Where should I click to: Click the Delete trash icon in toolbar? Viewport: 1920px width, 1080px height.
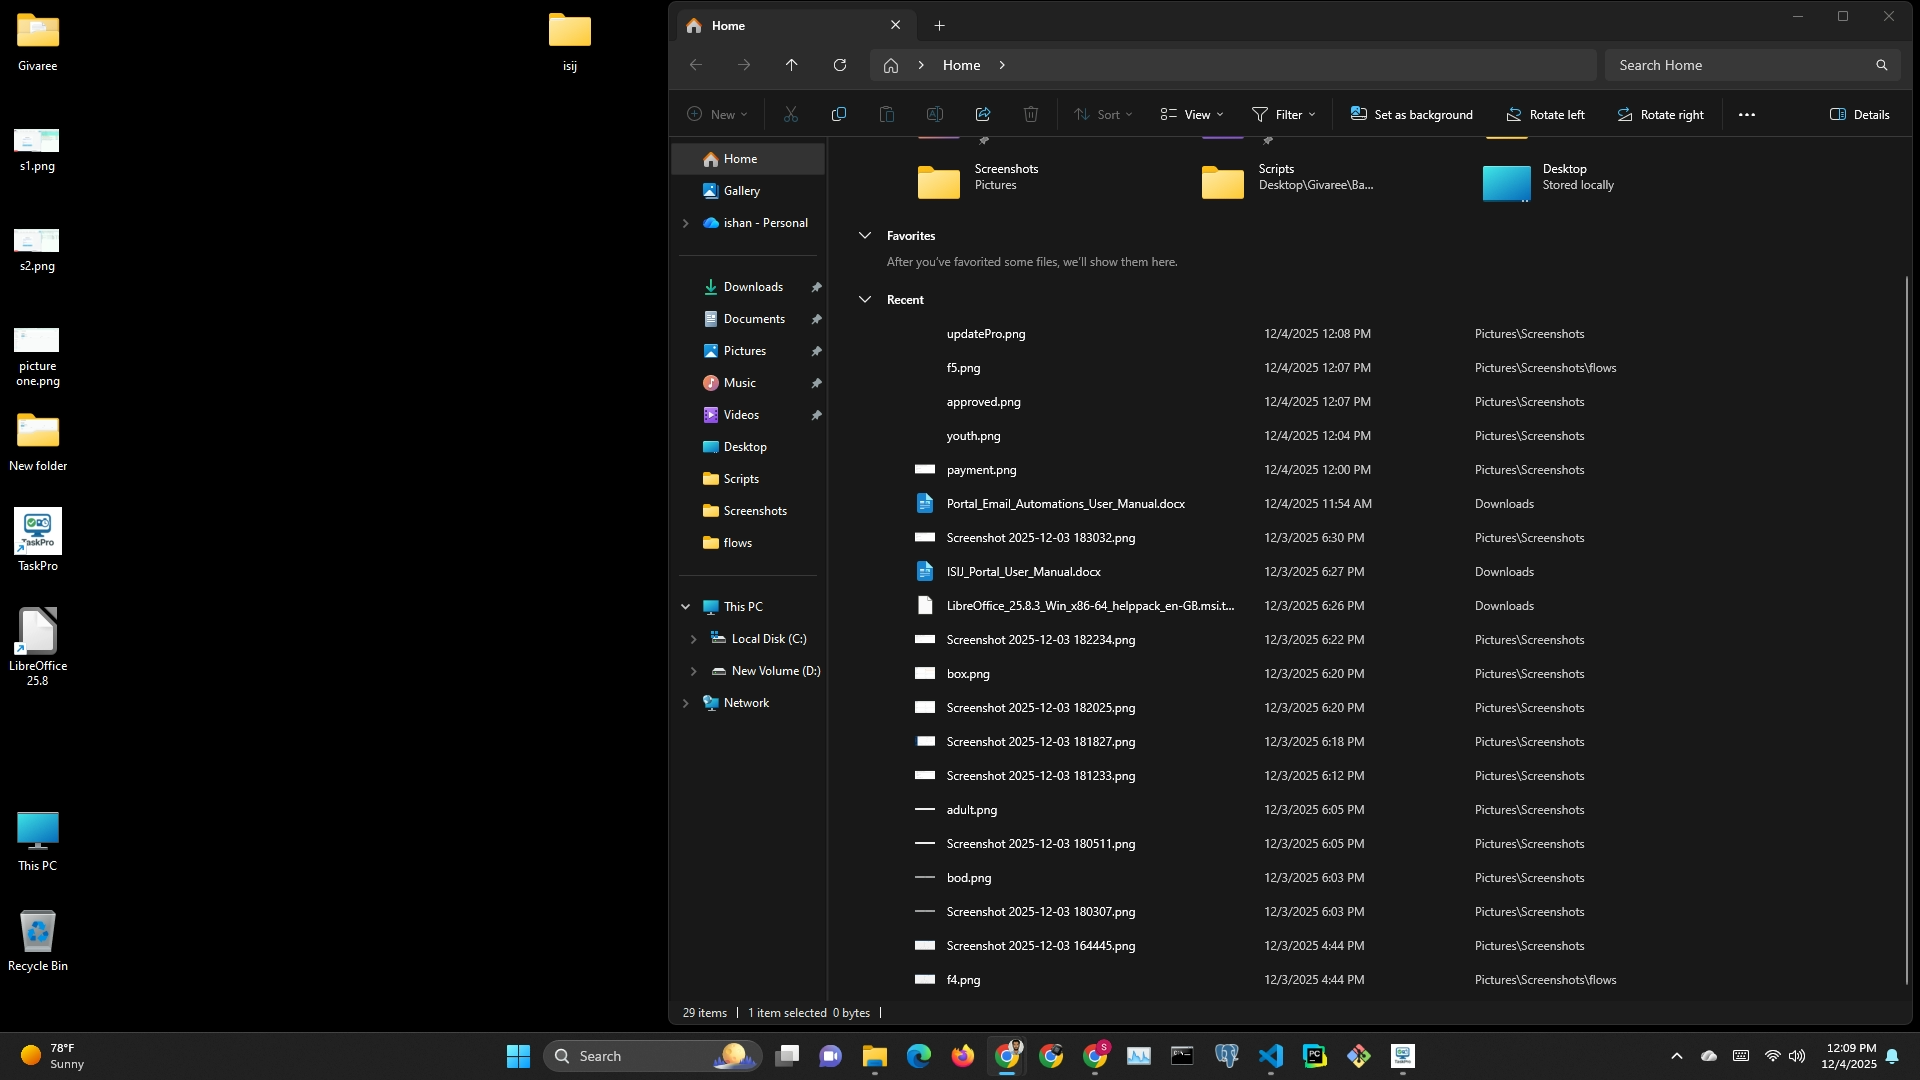1031,114
